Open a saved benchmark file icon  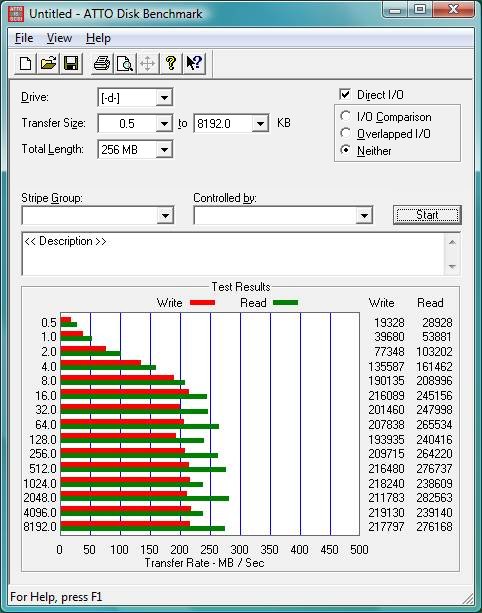(48, 63)
